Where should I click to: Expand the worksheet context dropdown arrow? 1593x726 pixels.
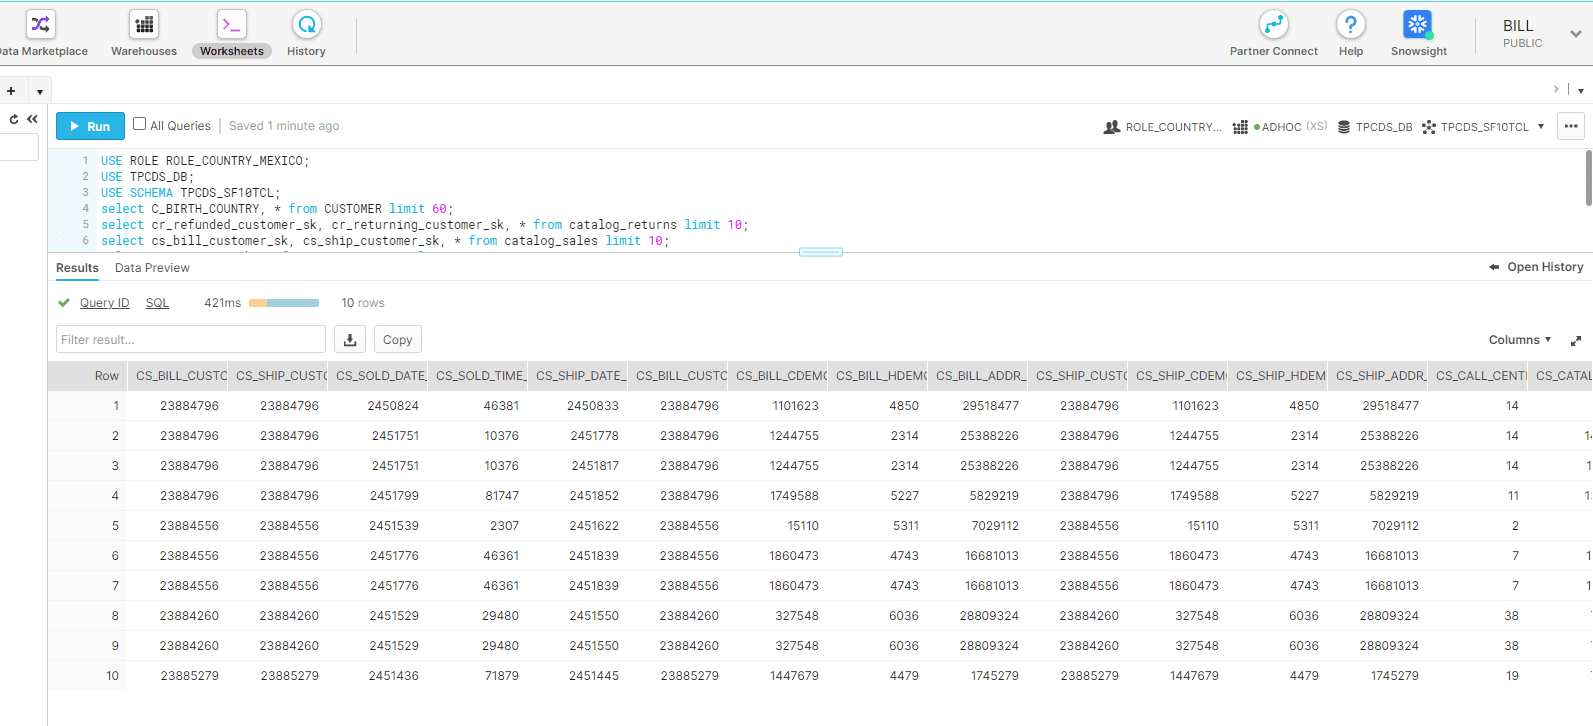tap(1541, 126)
